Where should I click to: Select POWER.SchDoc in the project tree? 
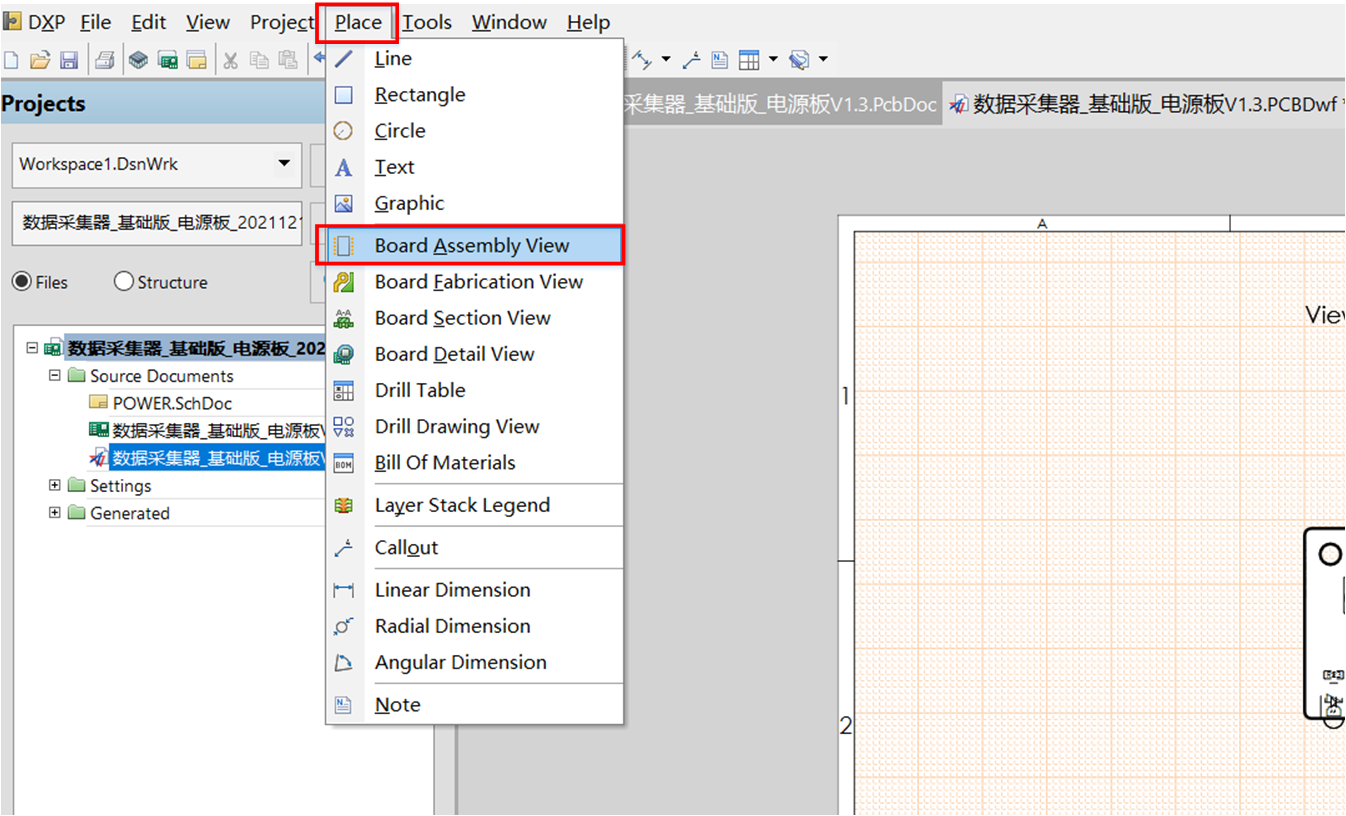pyautogui.click(x=172, y=403)
